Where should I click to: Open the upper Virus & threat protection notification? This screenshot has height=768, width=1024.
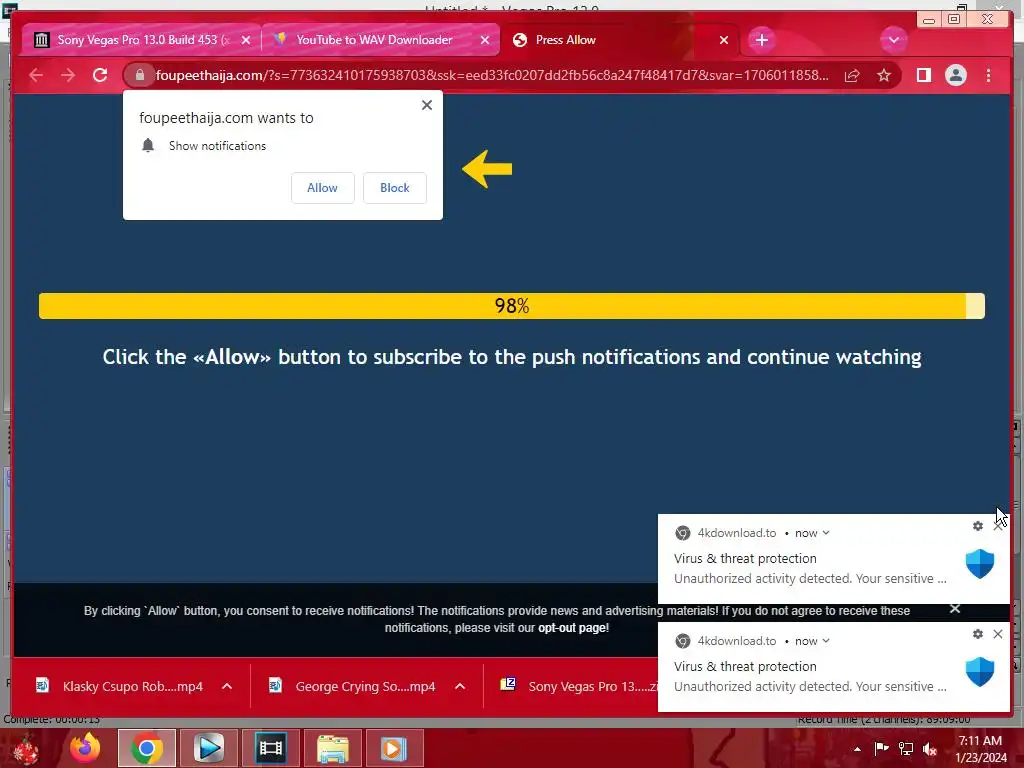pos(833,559)
